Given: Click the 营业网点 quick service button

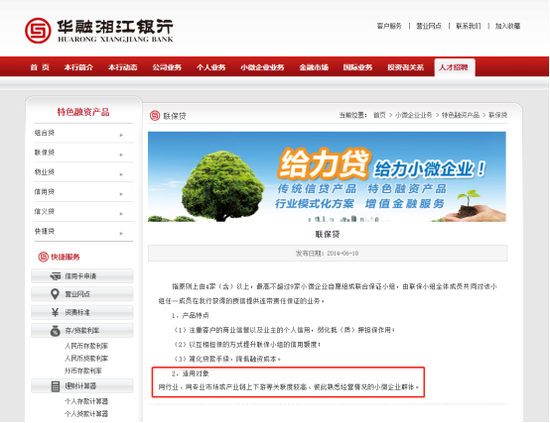Looking at the screenshot, I should click(x=82, y=294).
